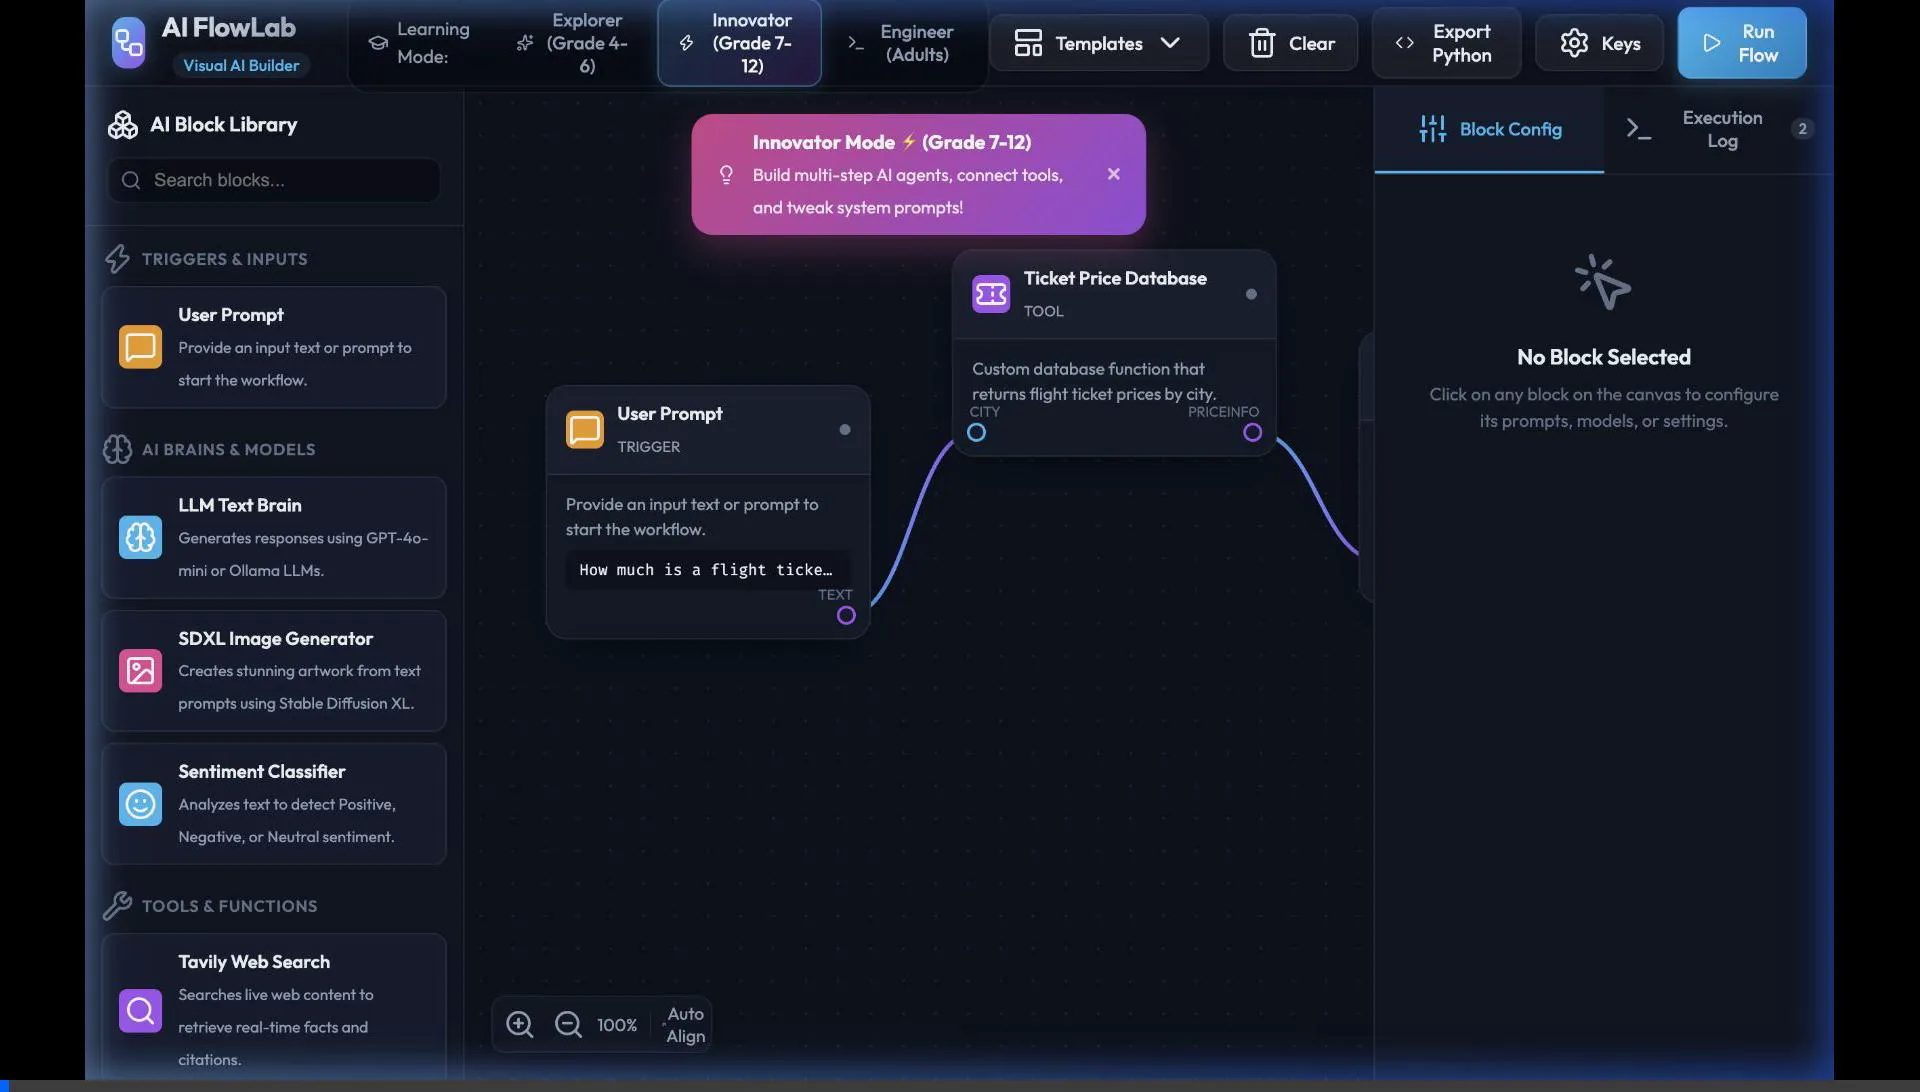
Task: Open the Execution Log tab
Action: [1719, 129]
